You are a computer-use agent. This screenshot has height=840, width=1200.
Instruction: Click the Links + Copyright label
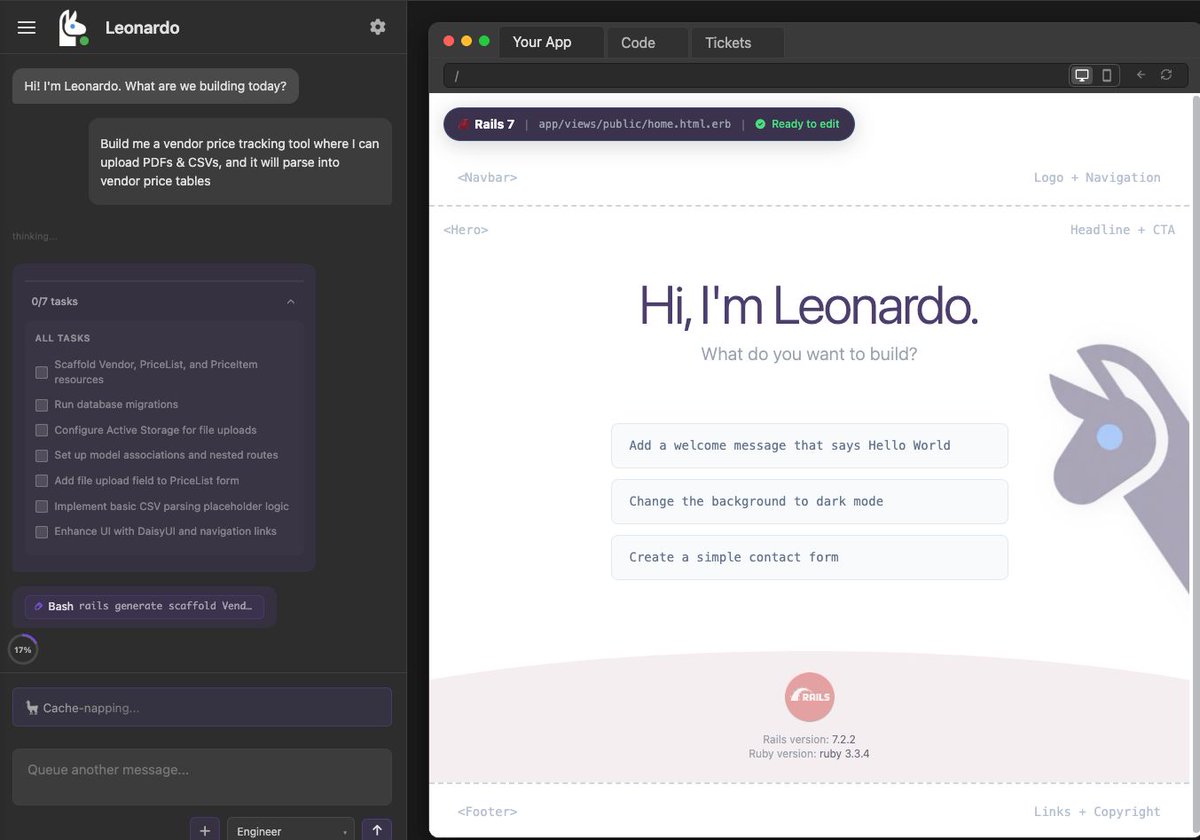coord(1097,812)
